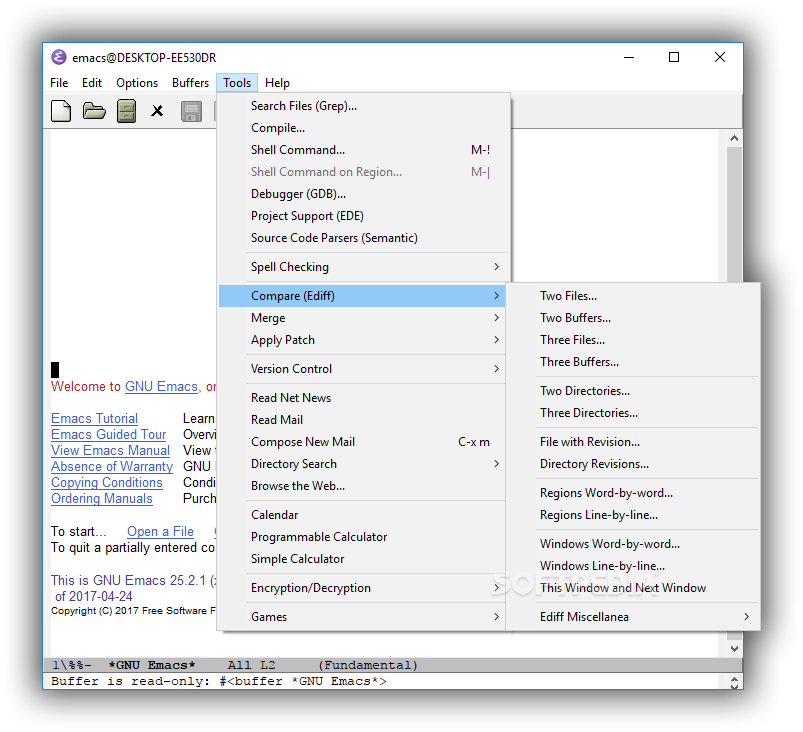This screenshot has width=803, height=732.
Task: Click the scrollbar up arrow
Action: (734, 138)
